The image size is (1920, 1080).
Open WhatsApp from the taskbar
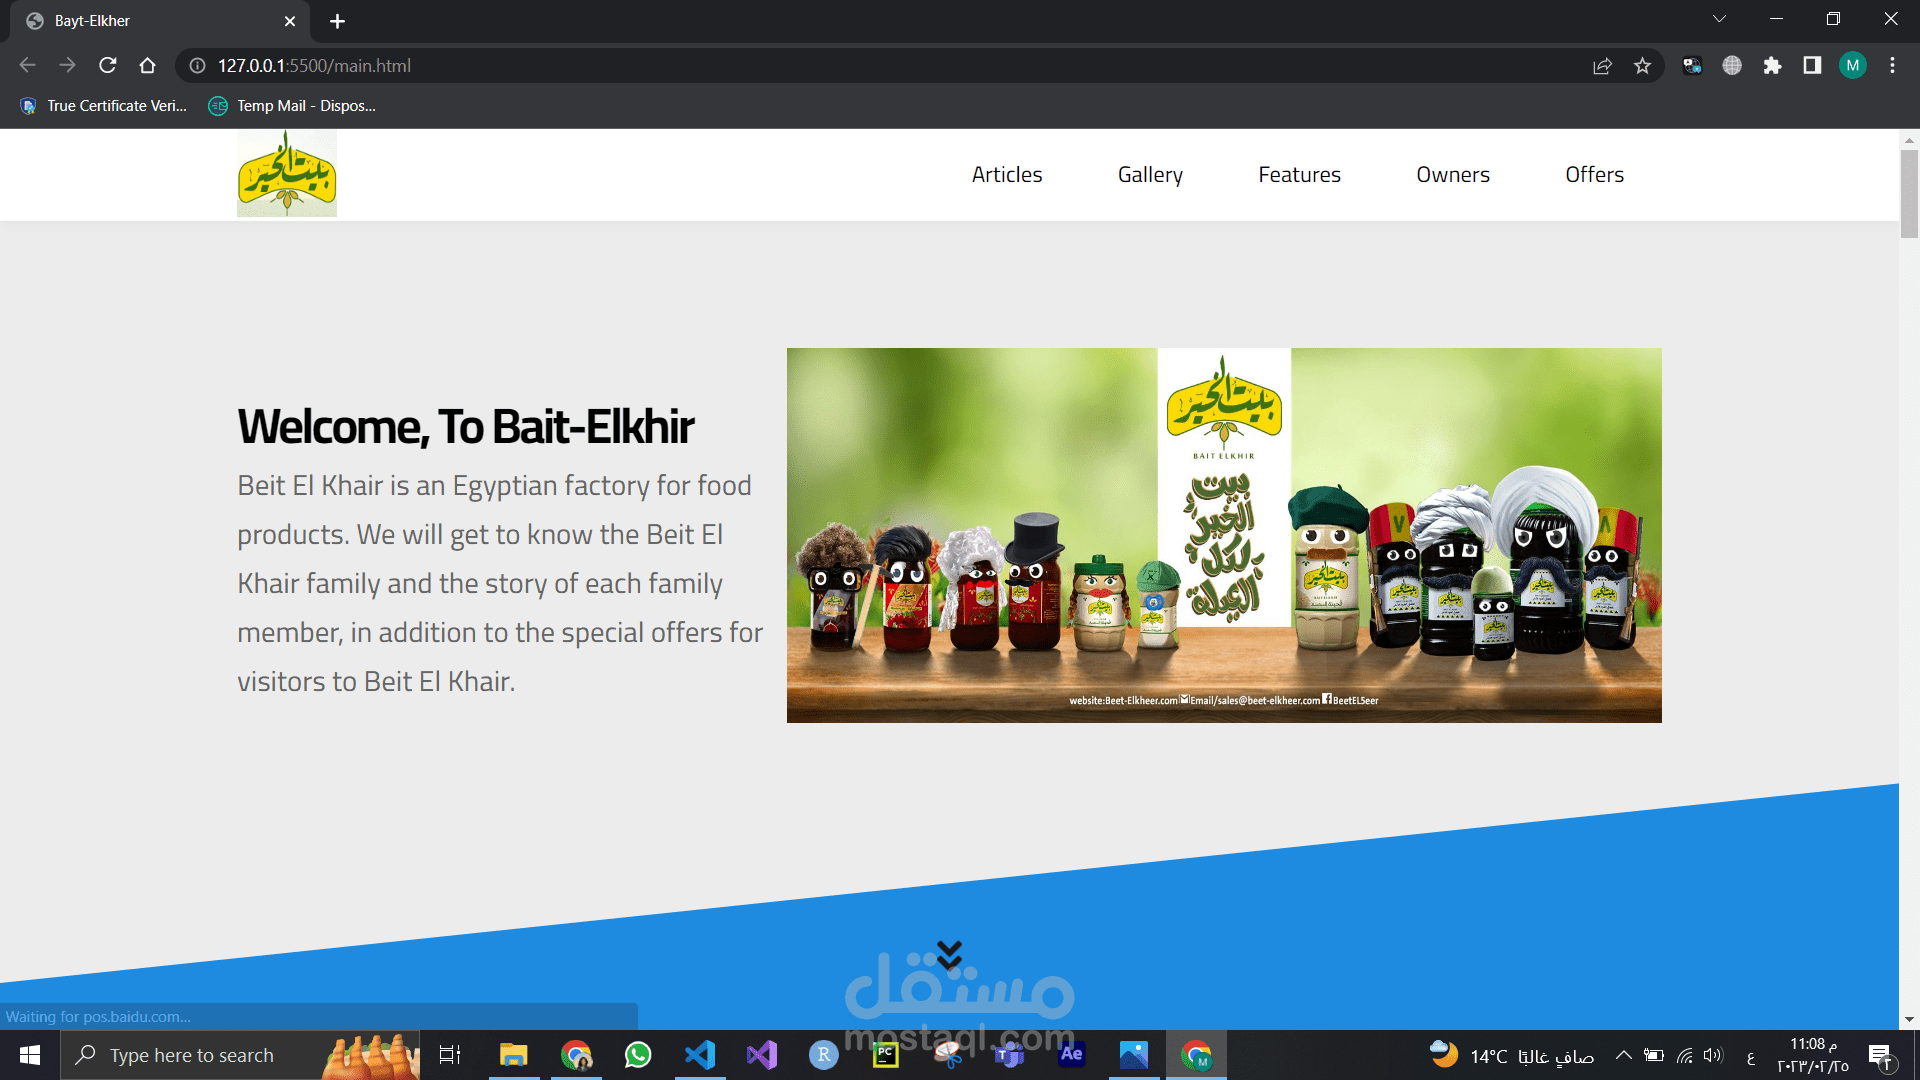[x=637, y=1055]
